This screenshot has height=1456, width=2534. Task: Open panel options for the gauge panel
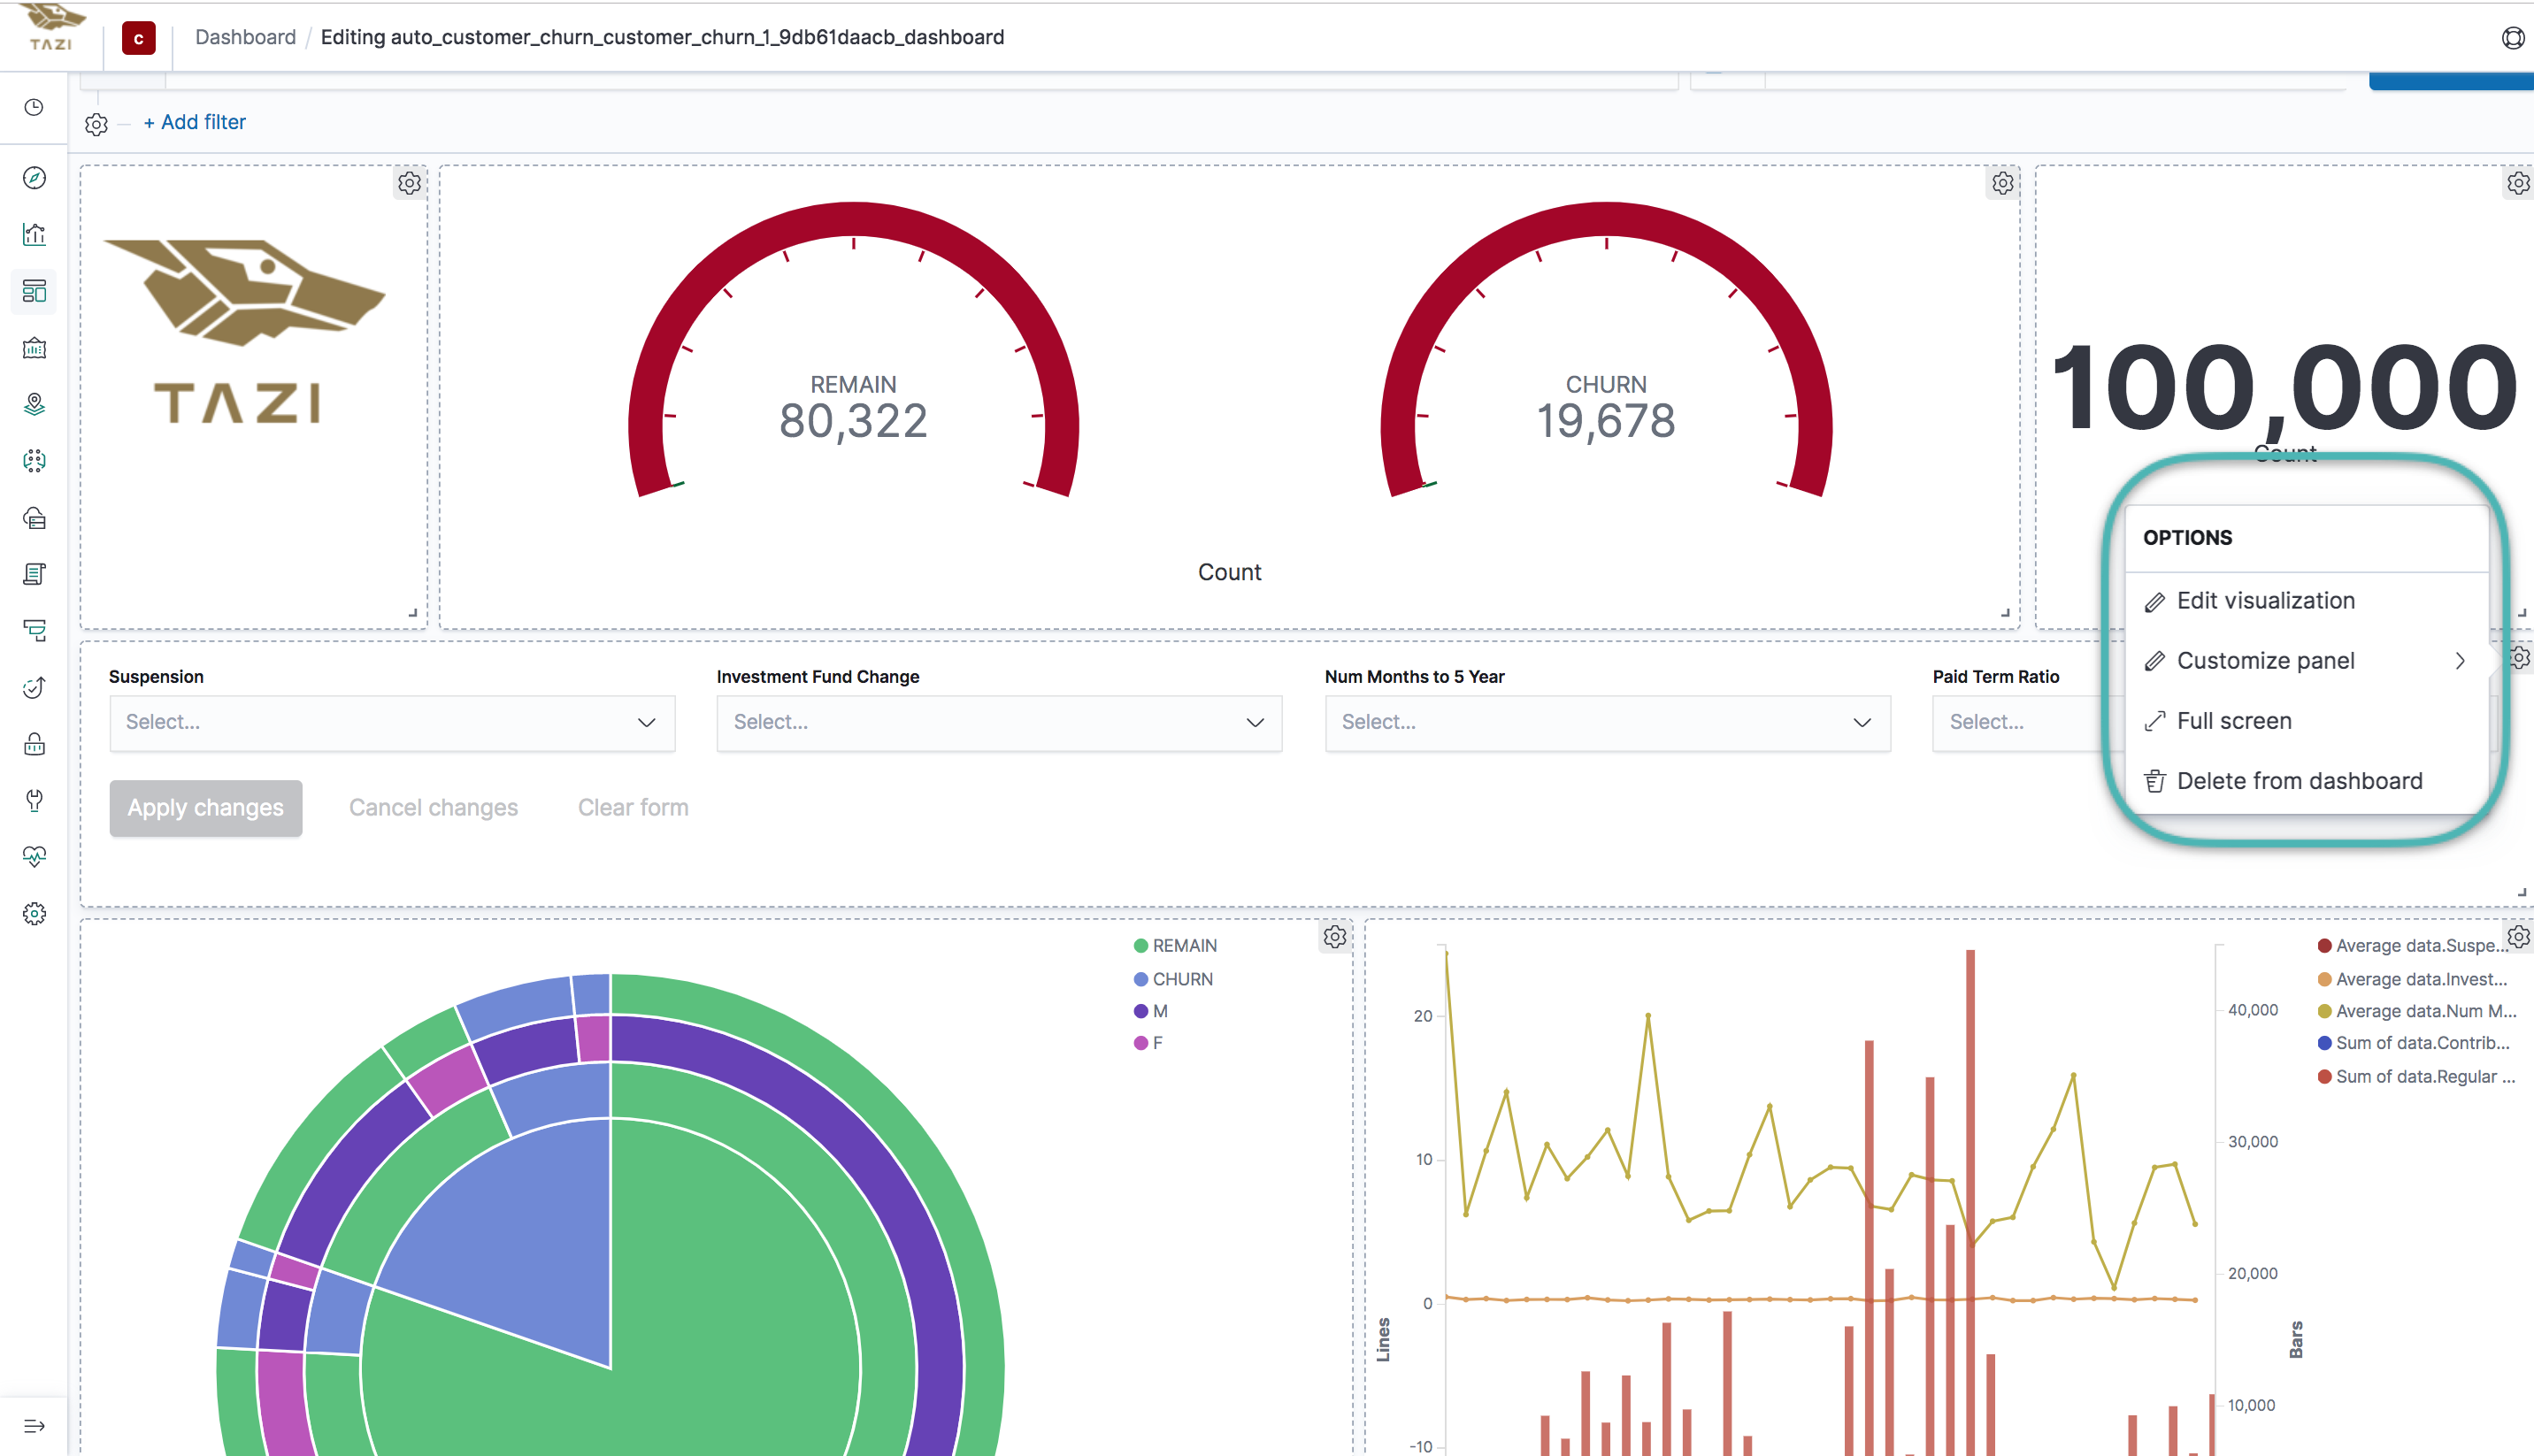pos(2002,183)
